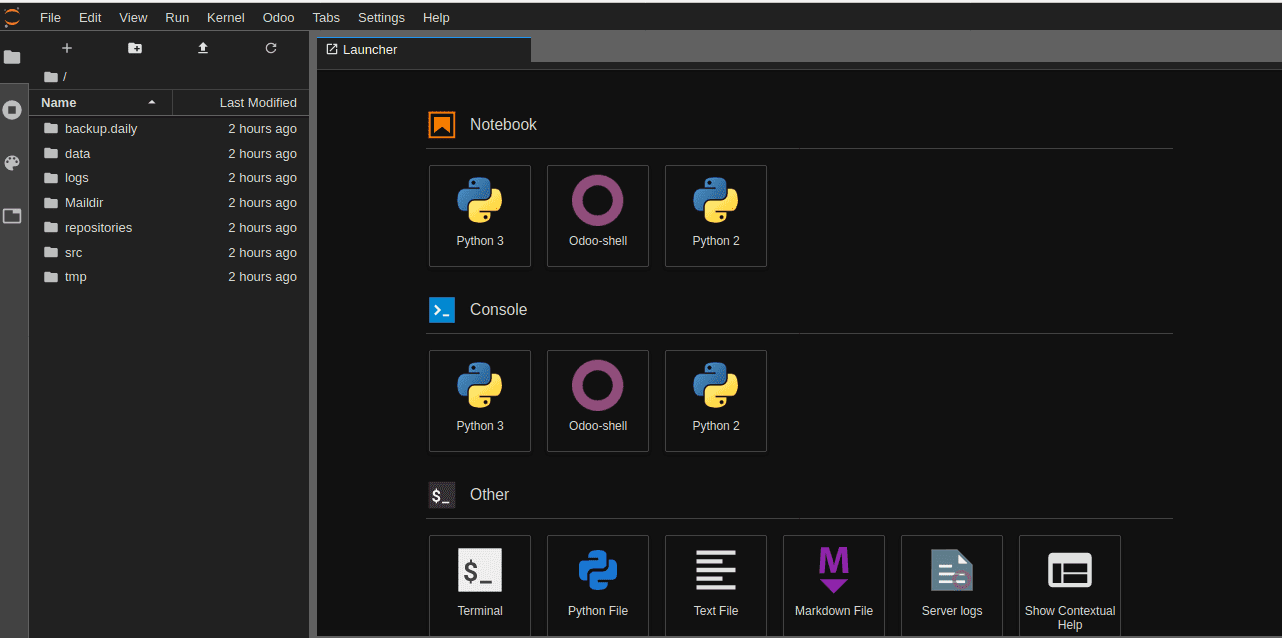Start a Python 3 console
Screen dimensions: 1282x638
click(480, 401)
